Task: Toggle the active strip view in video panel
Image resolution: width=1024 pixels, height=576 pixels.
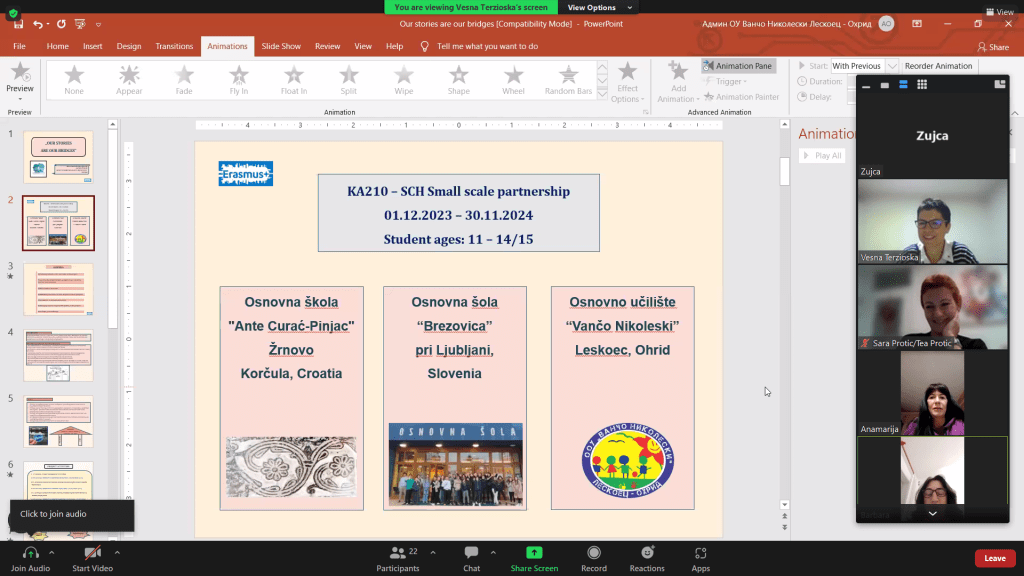Action: pos(904,85)
